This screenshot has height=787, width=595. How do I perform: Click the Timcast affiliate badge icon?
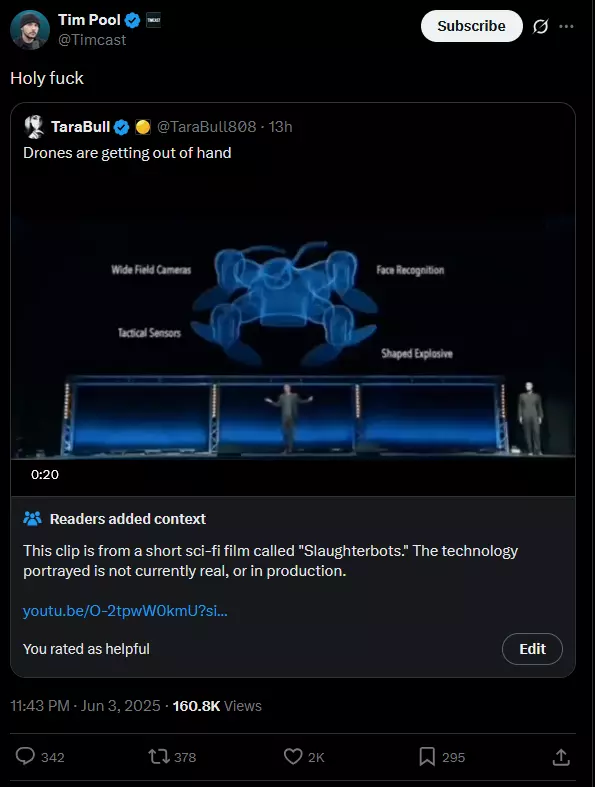(x=154, y=20)
